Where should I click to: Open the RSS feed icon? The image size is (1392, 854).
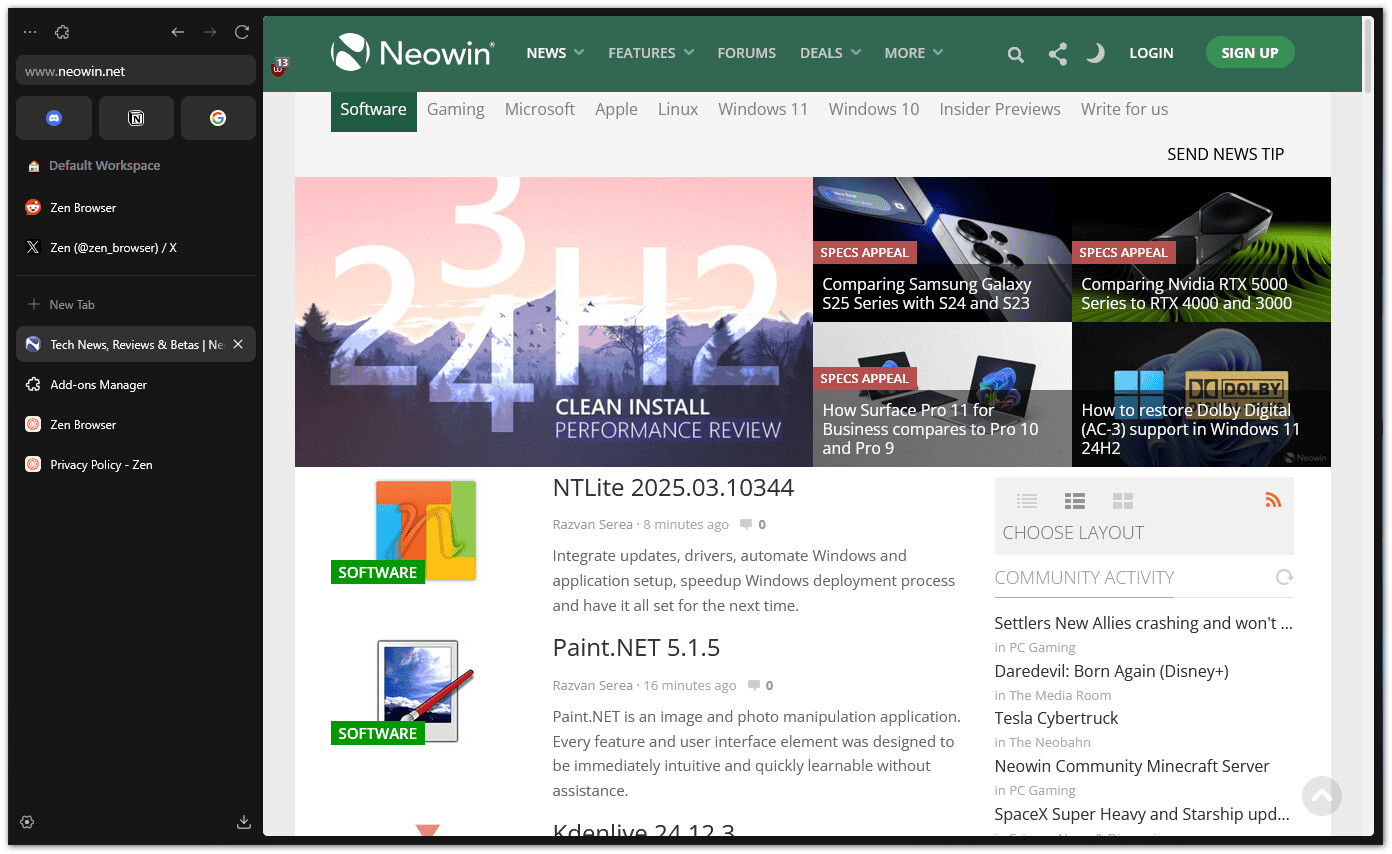(x=1273, y=498)
